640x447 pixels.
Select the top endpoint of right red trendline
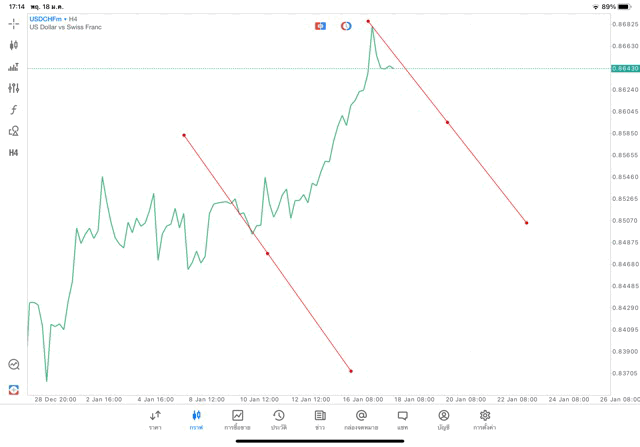[368, 21]
